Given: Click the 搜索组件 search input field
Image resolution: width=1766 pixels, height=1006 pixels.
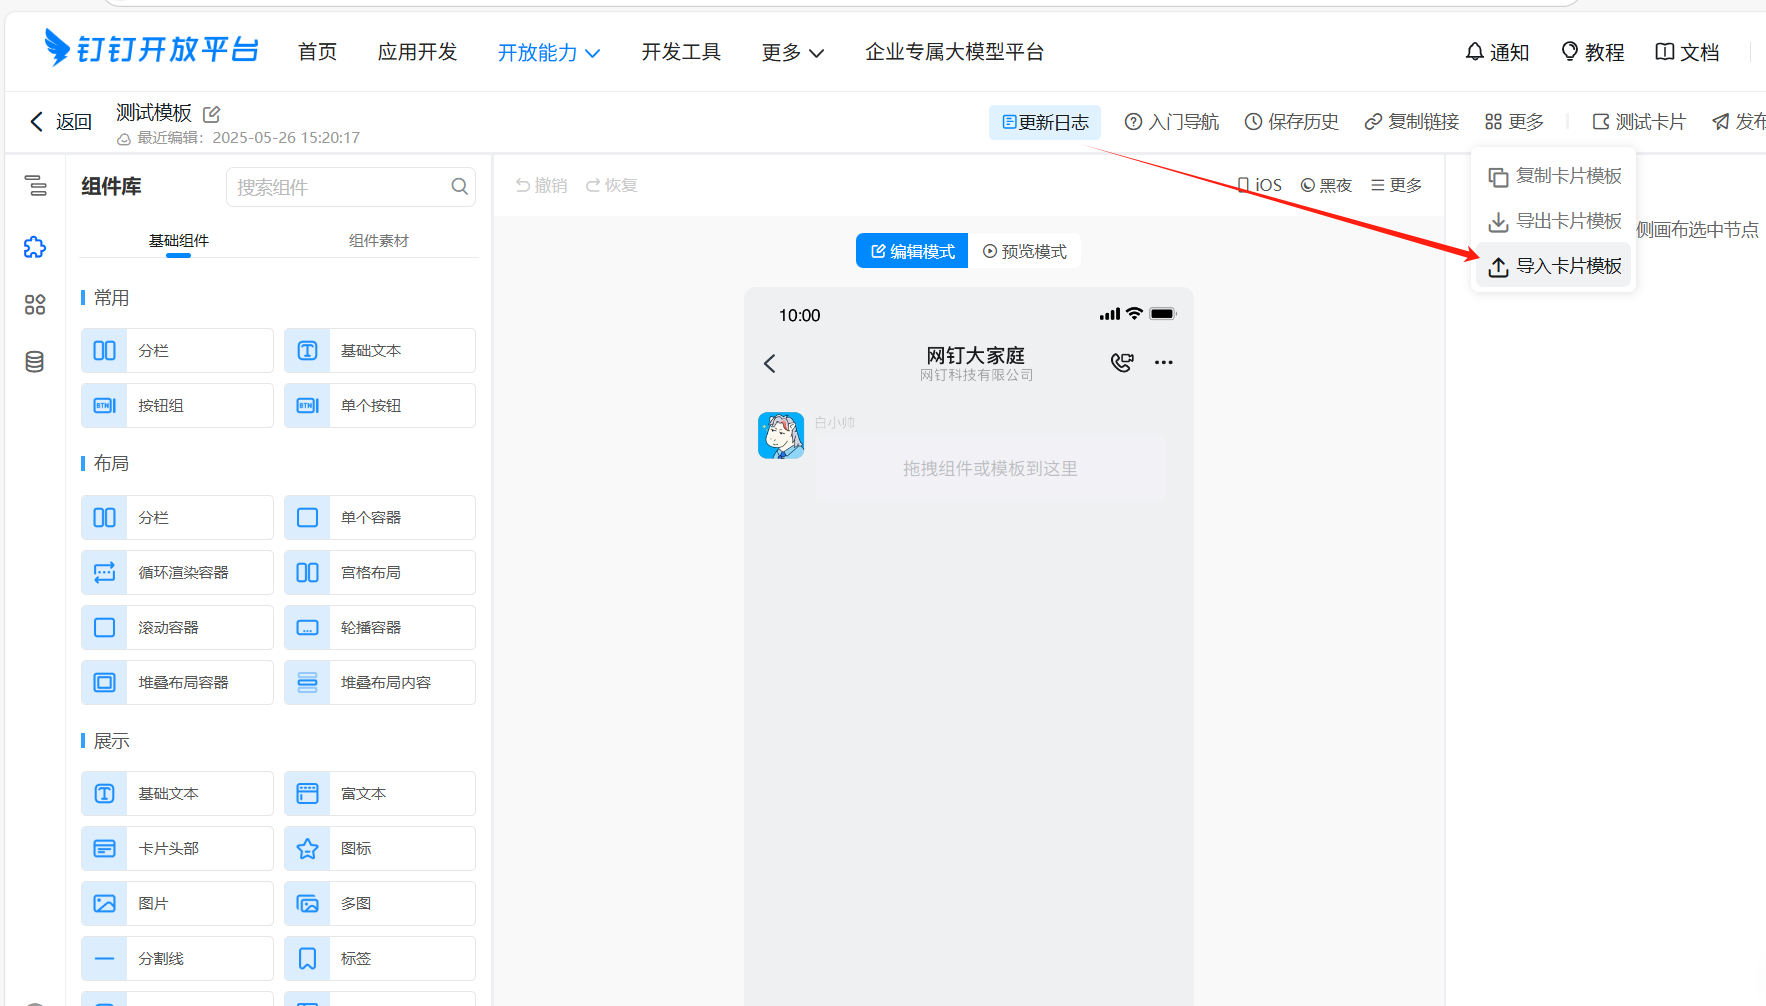Looking at the screenshot, I should coord(340,187).
